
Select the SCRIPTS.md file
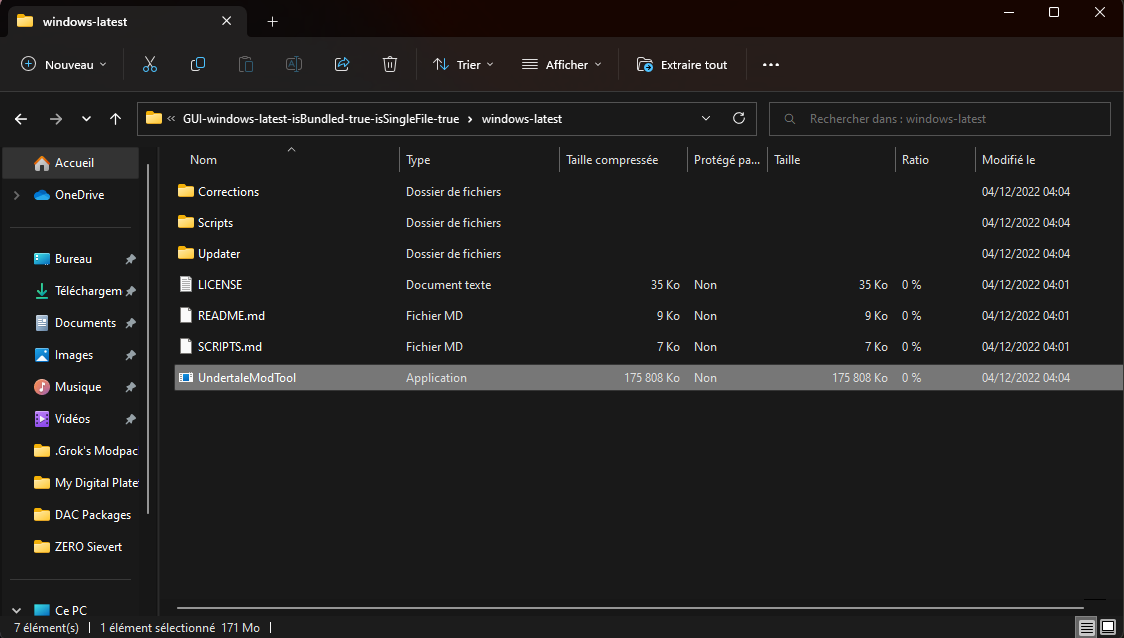[648, 347]
